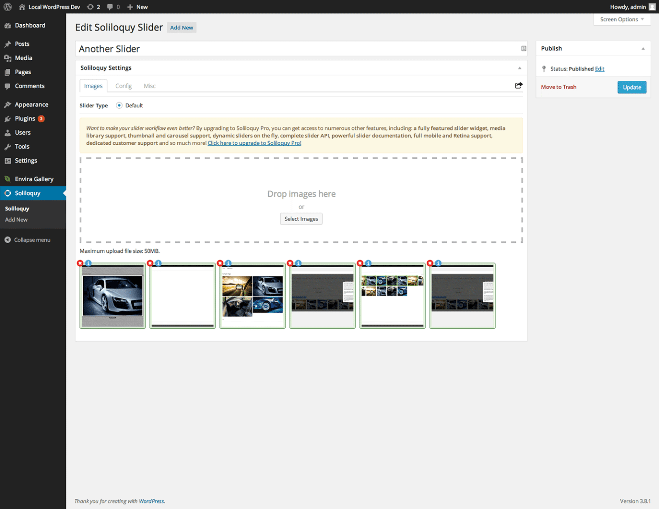Viewport: 659px width, 509px height.
Task: Switch to the Images tab
Action: click(93, 86)
